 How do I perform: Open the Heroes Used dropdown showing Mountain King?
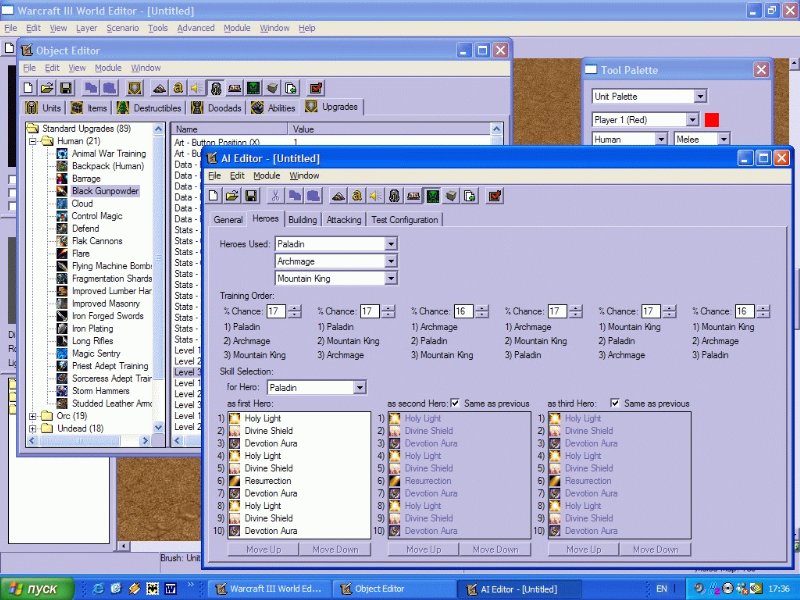[x=391, y=279]
